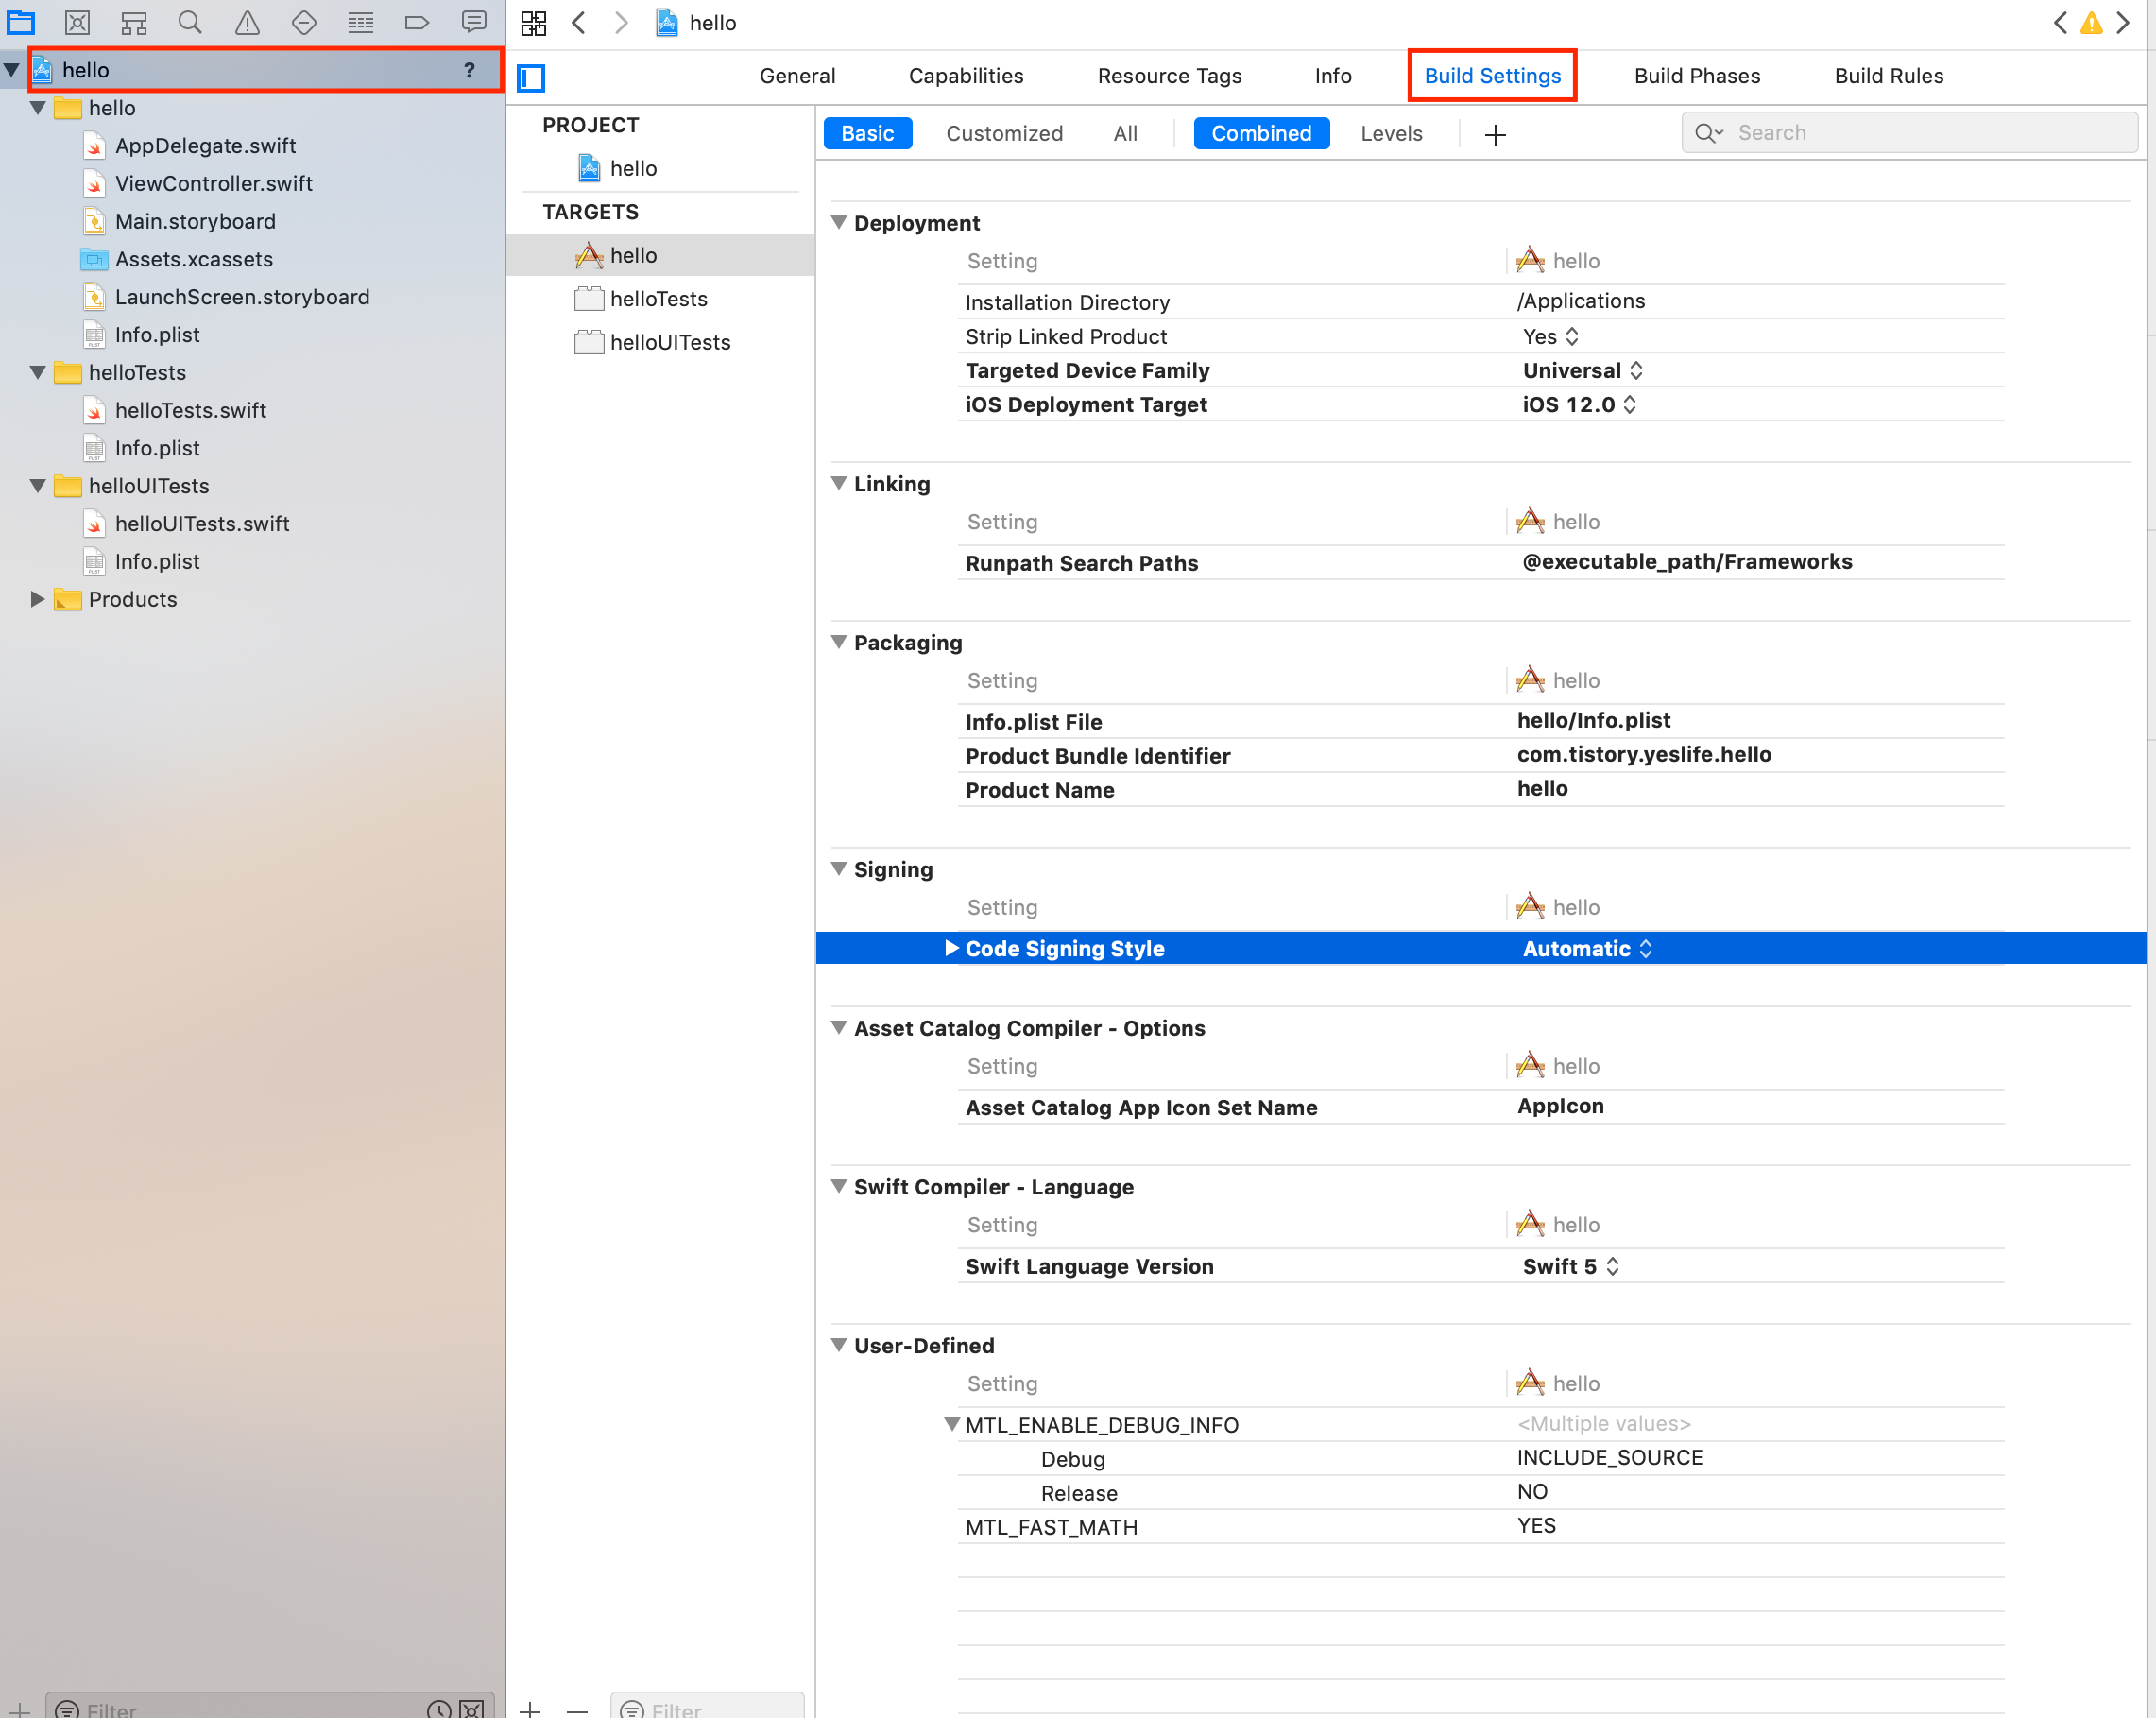
Task: Click the related items grid icon
Action: click(x=534, y=23)
